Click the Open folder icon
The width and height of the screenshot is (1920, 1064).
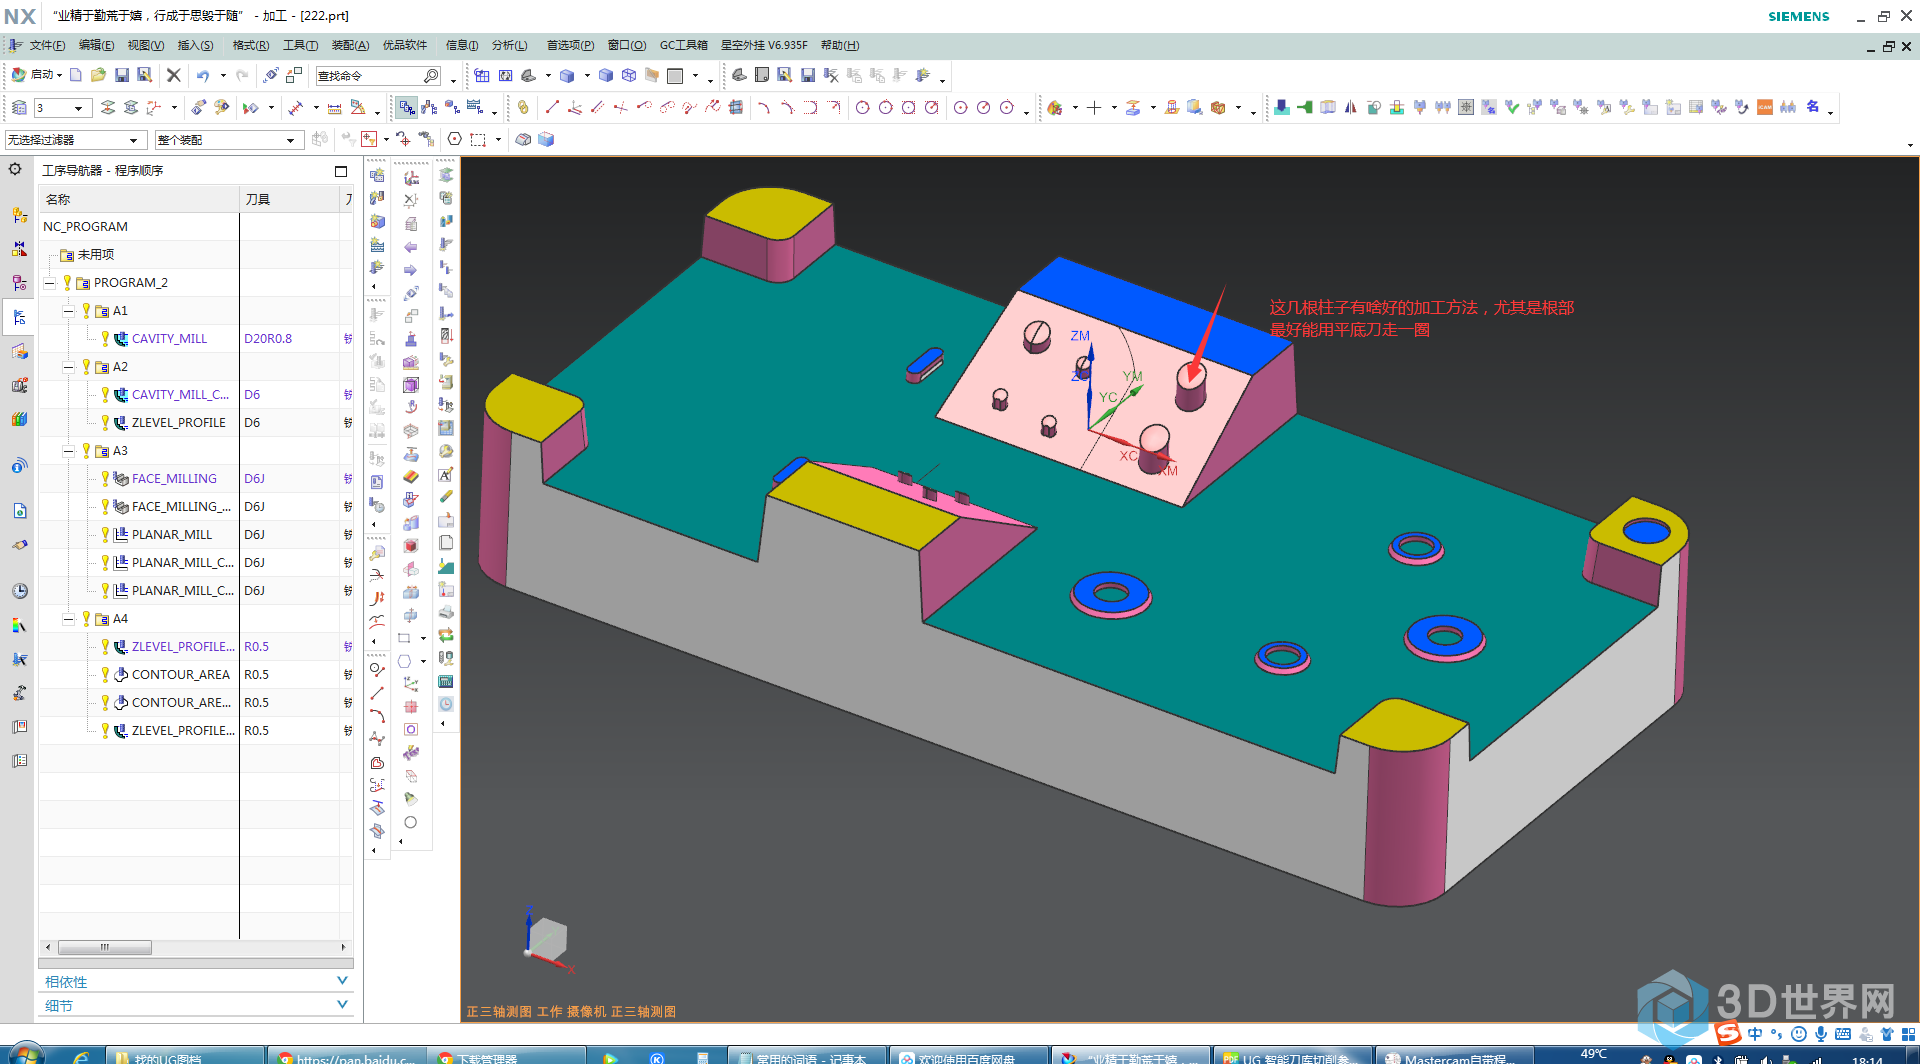pos(98,75)
